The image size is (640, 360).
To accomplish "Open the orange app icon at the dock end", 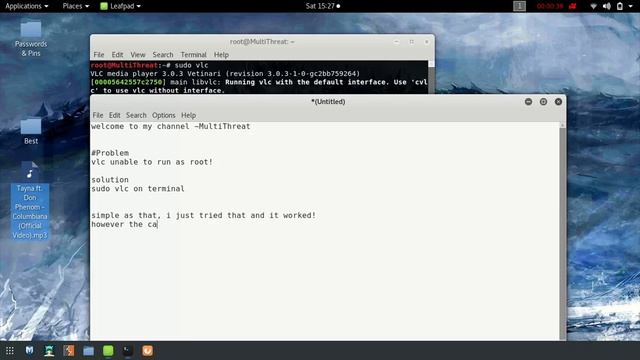I will point(147,351).
